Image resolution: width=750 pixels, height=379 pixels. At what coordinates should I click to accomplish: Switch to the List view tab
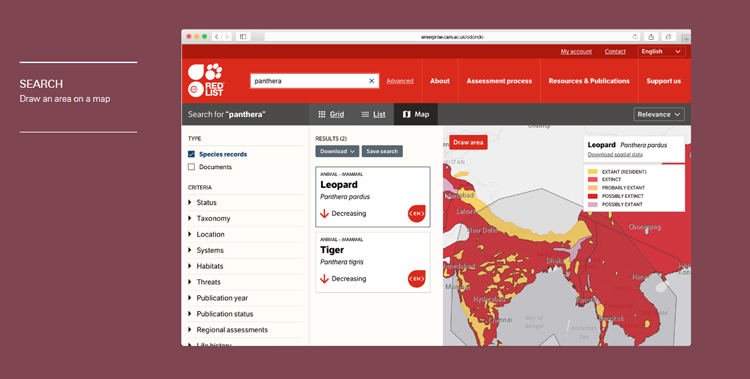point(373,114)
